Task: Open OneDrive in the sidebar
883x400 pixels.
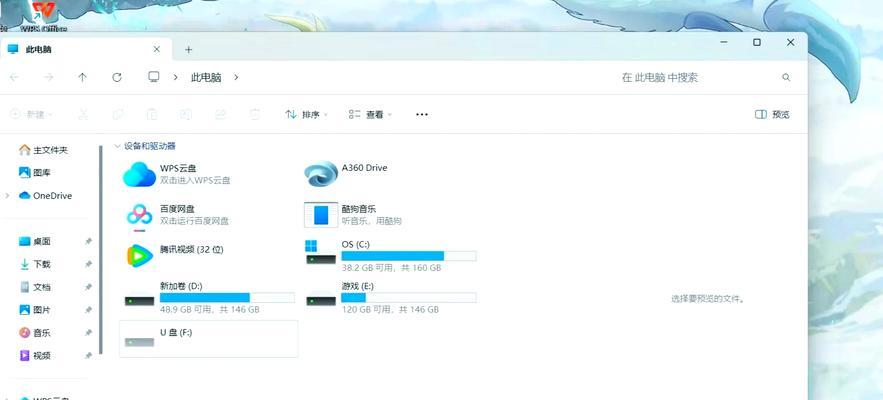Action: (x=45, y=195)
